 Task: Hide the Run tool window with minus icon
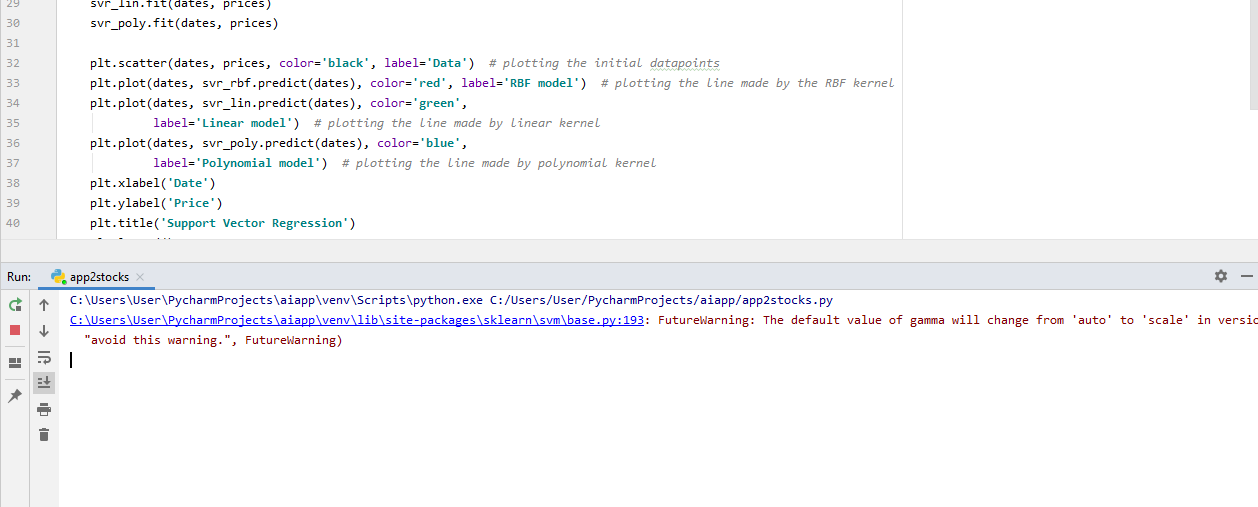click(1246, 276)
